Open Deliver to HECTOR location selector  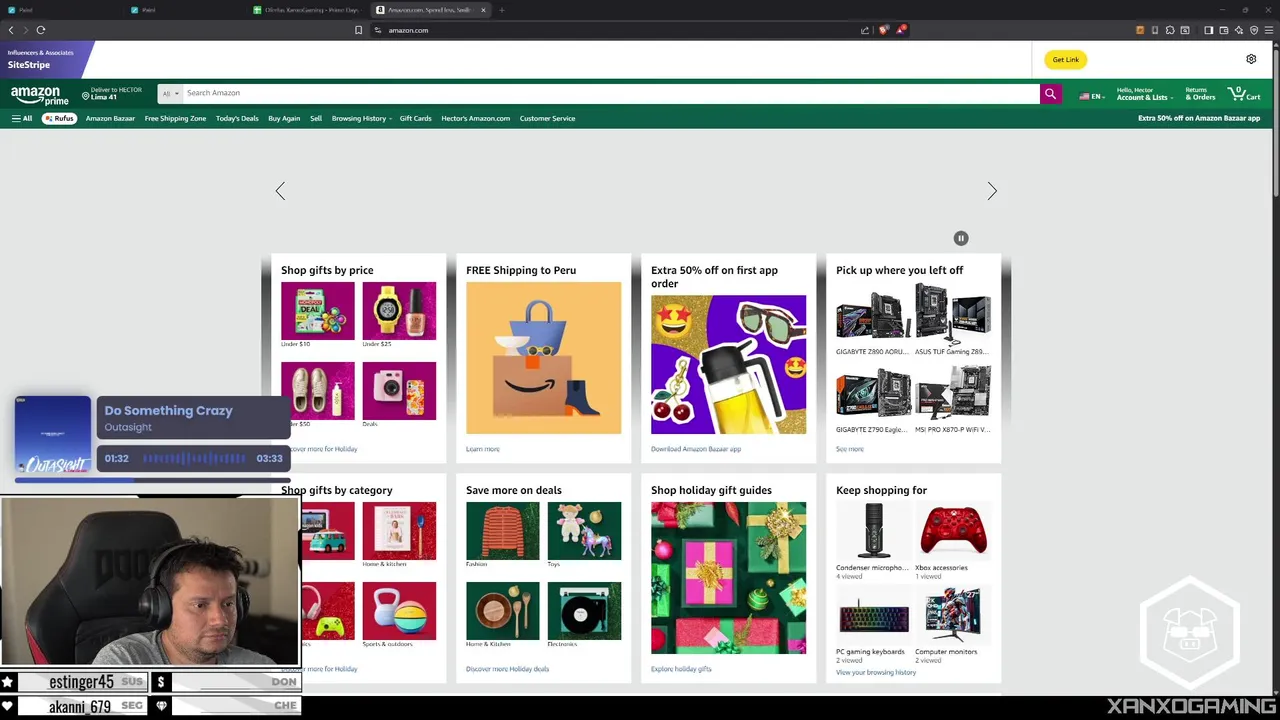point(112,94)
